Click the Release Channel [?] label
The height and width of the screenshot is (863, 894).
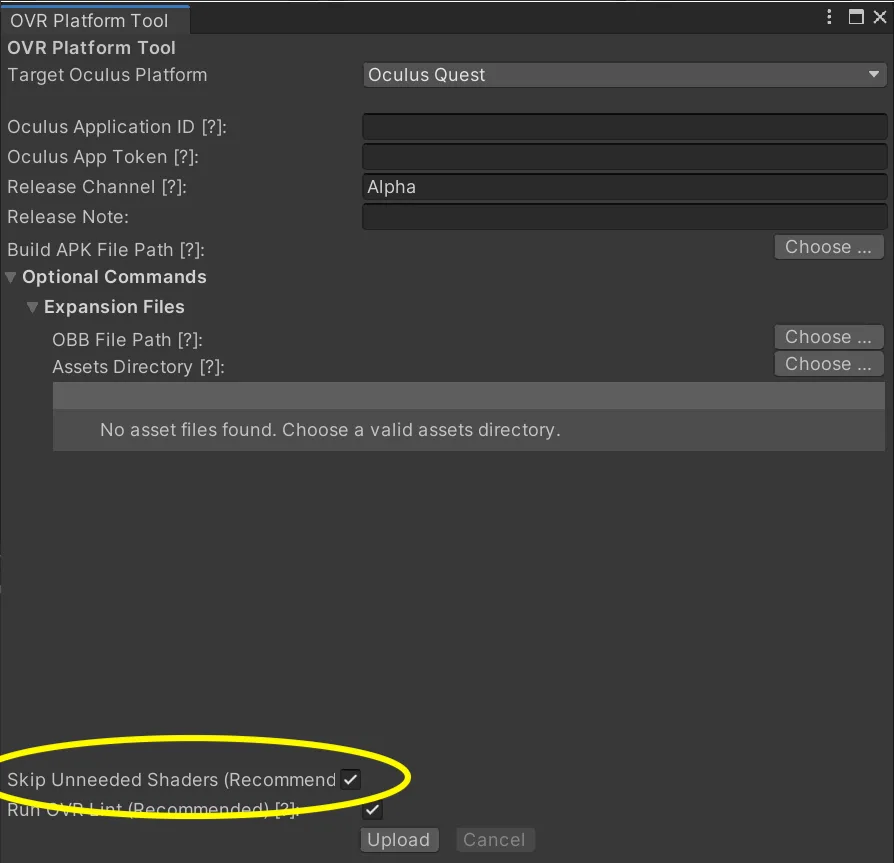(97, 187)
